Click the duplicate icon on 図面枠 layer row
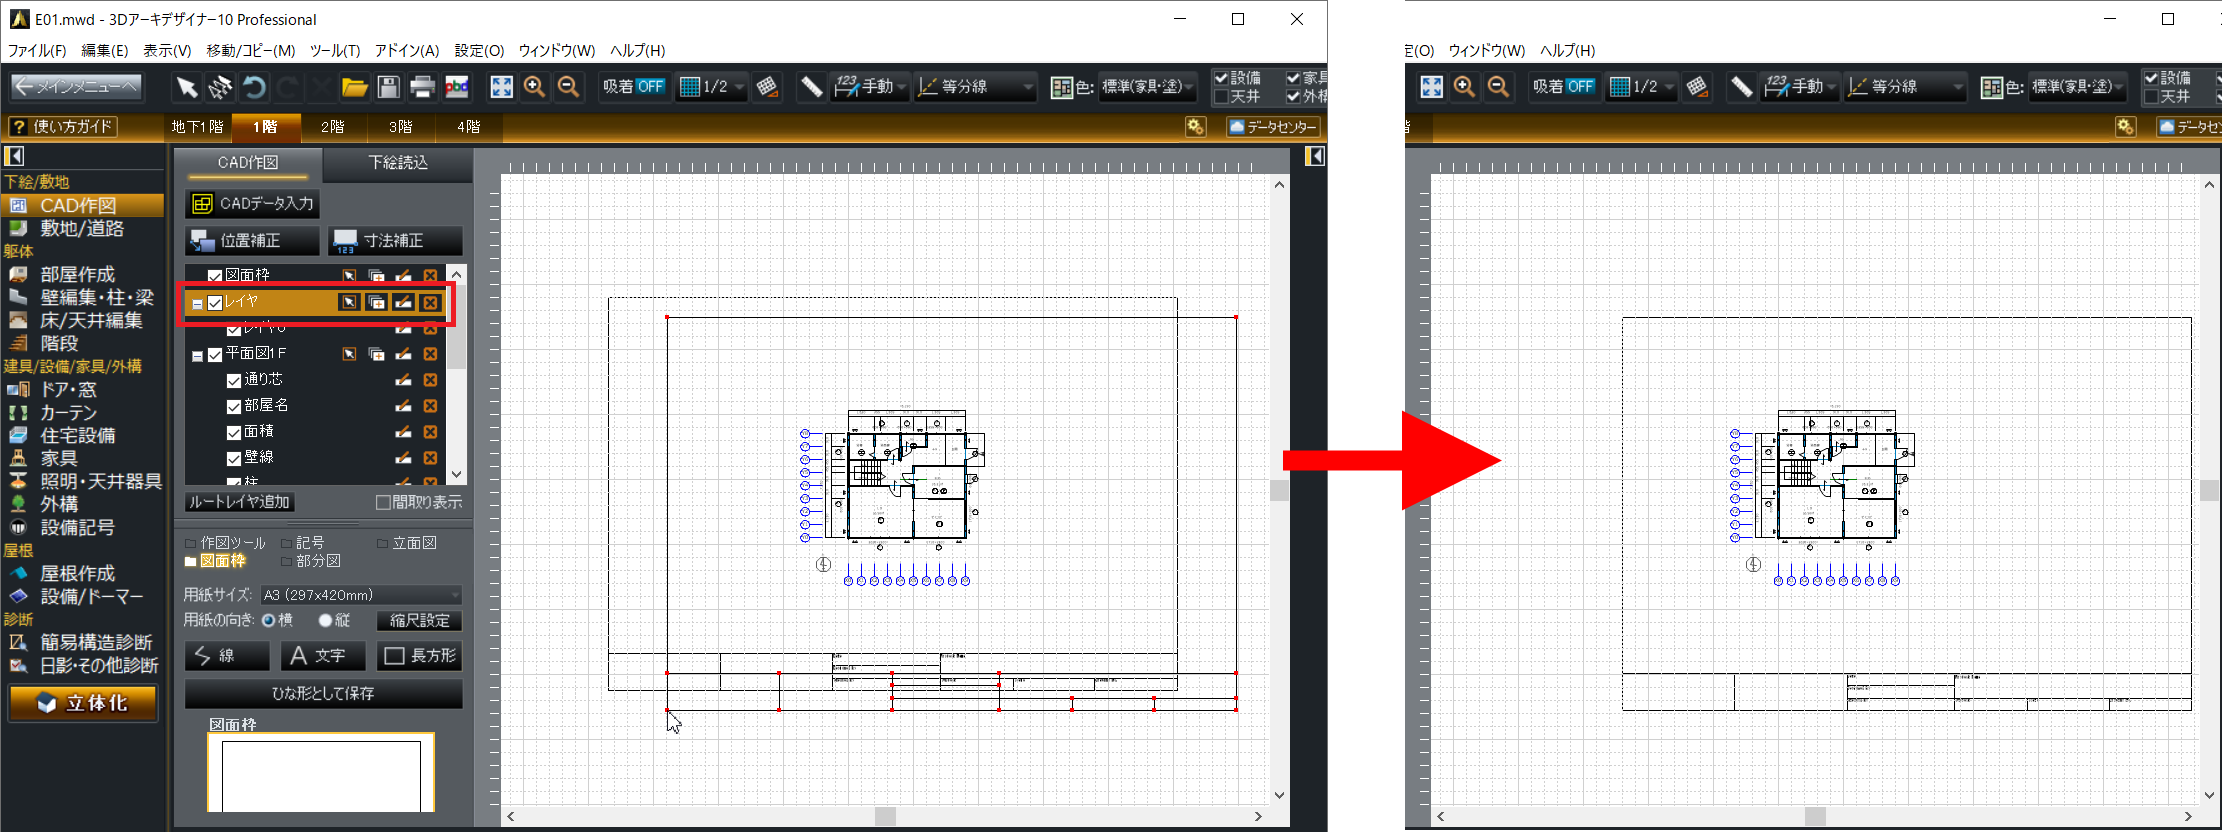Viewport: 2224px width, 832px height. pyautogui.click(x=376, y=275)
